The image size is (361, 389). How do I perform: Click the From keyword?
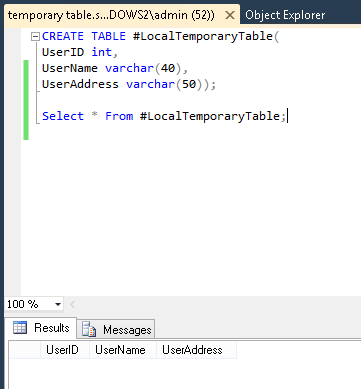[x=119, y=116]
